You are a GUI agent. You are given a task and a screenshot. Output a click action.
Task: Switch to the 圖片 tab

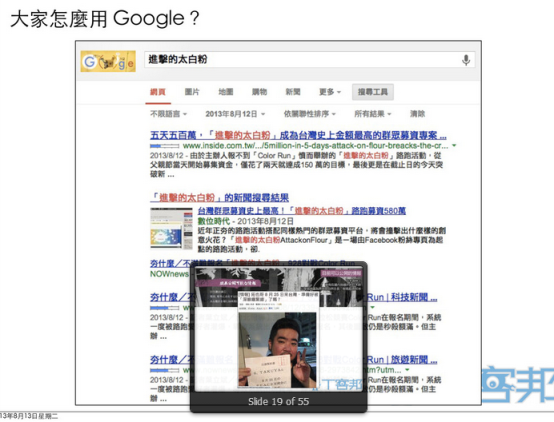(192, 92)
